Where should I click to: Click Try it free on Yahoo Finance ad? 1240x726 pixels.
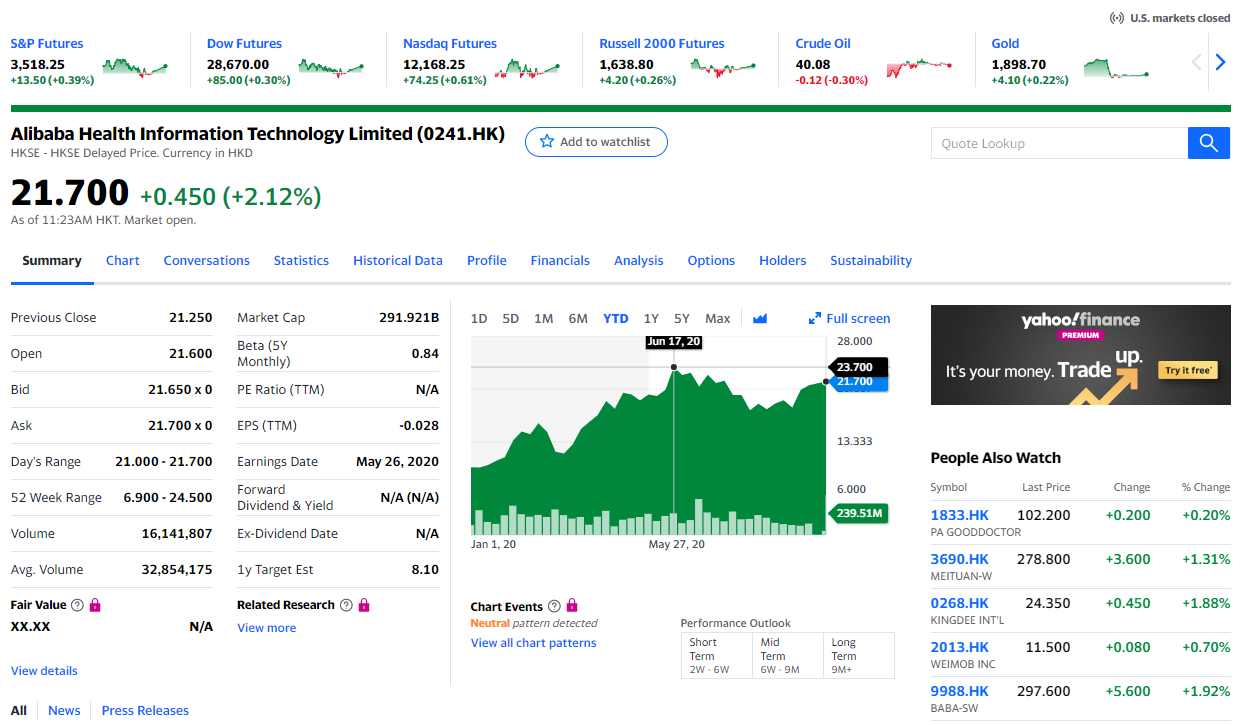coord(1188,370)
